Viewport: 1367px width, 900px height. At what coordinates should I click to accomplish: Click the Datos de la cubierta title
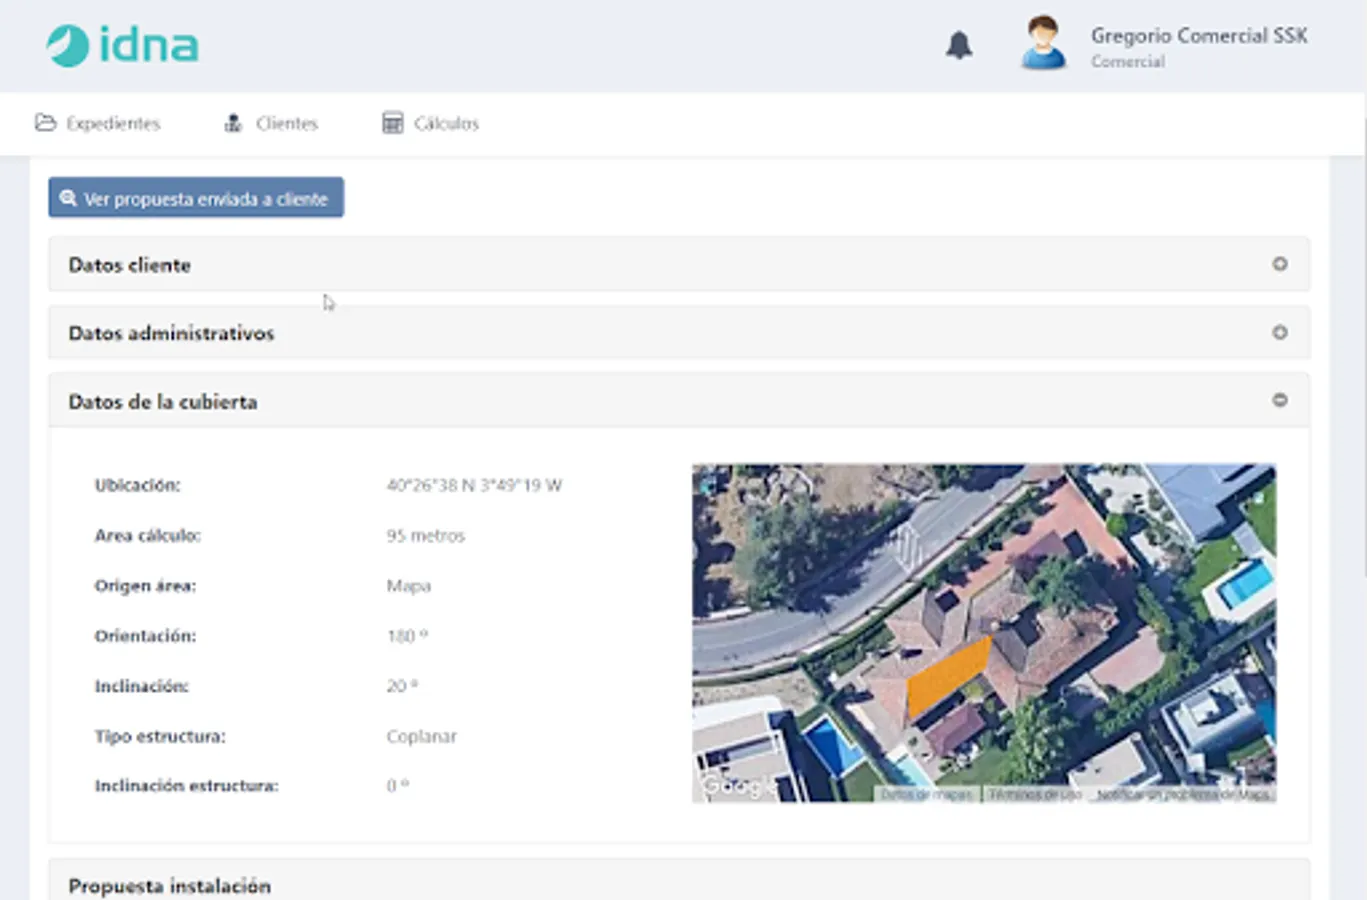point(163,402)
